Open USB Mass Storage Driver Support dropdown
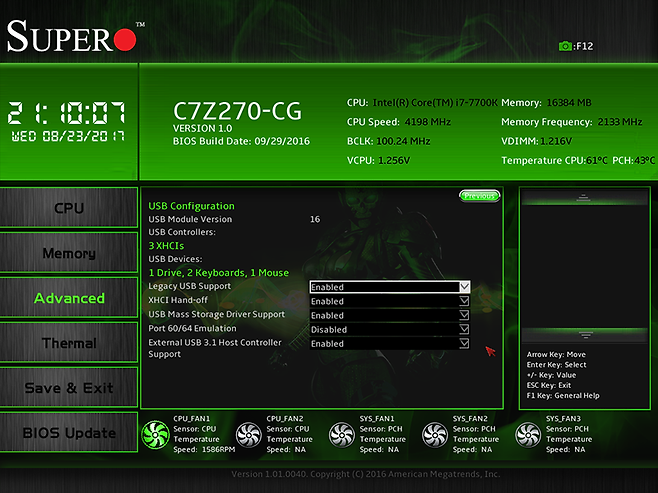 (389, 316)
